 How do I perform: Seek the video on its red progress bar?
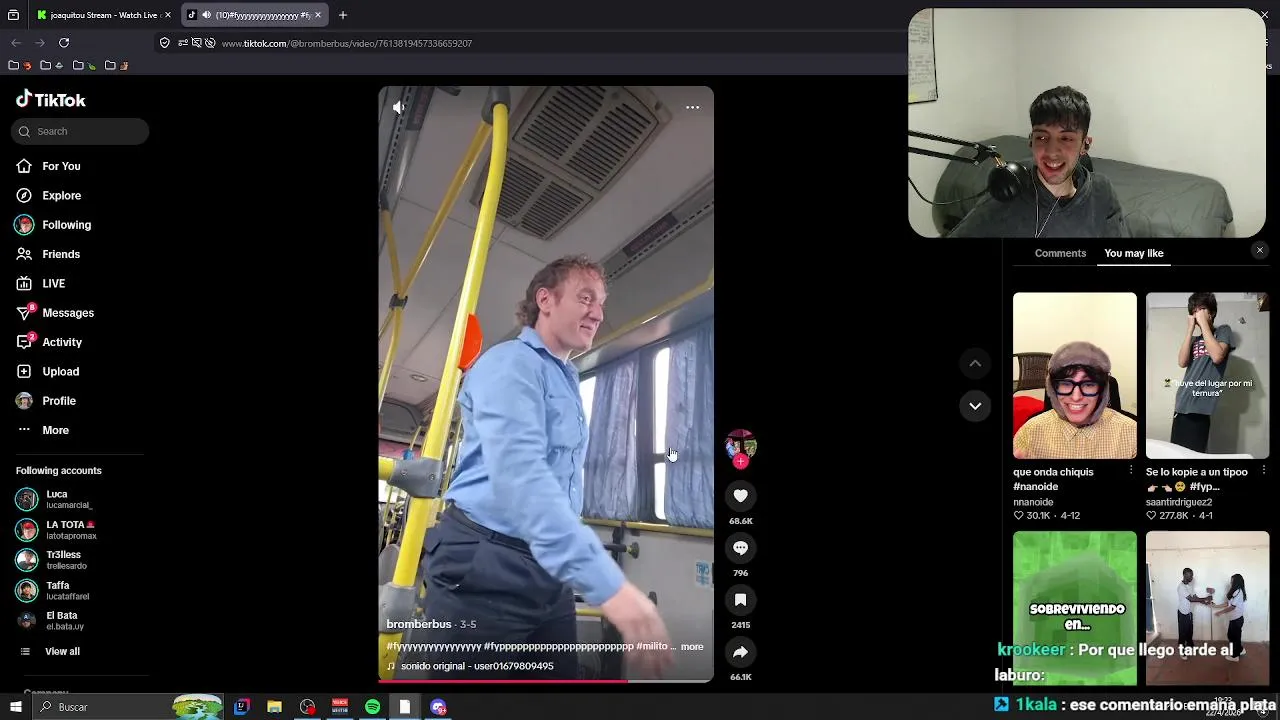click(546, 681)
